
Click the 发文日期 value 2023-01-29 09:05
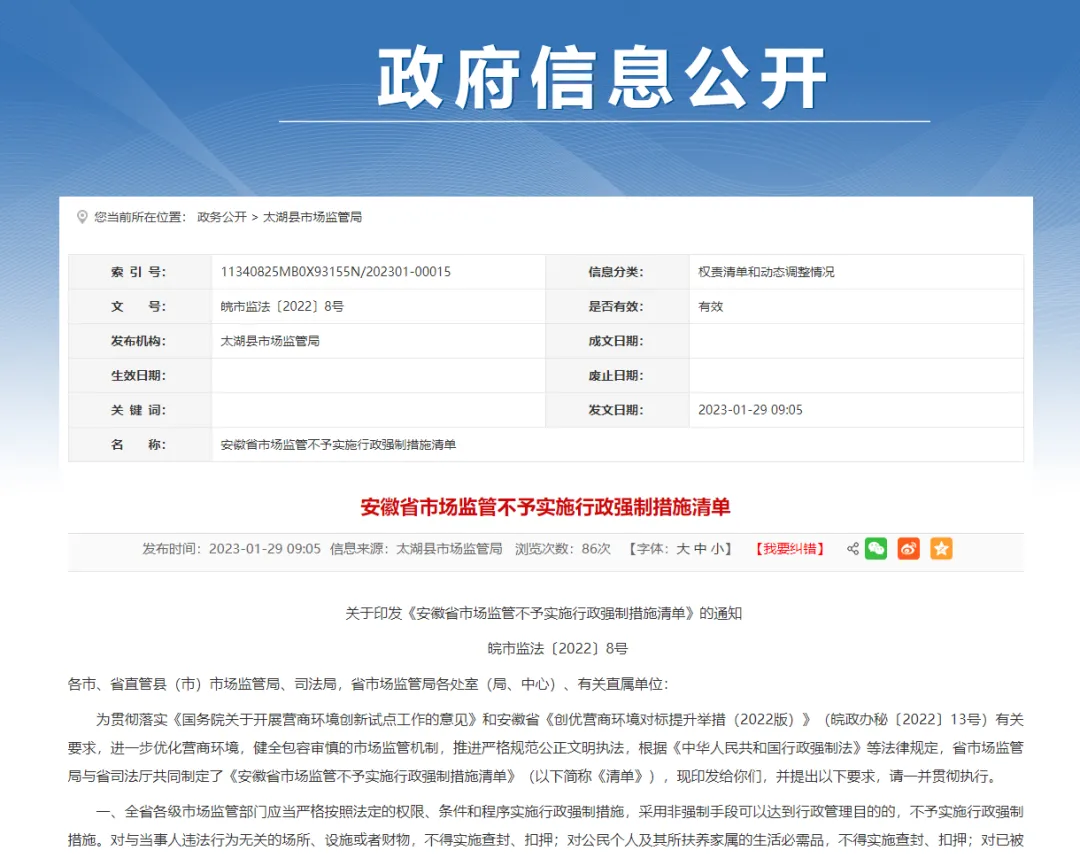(750, 410)
